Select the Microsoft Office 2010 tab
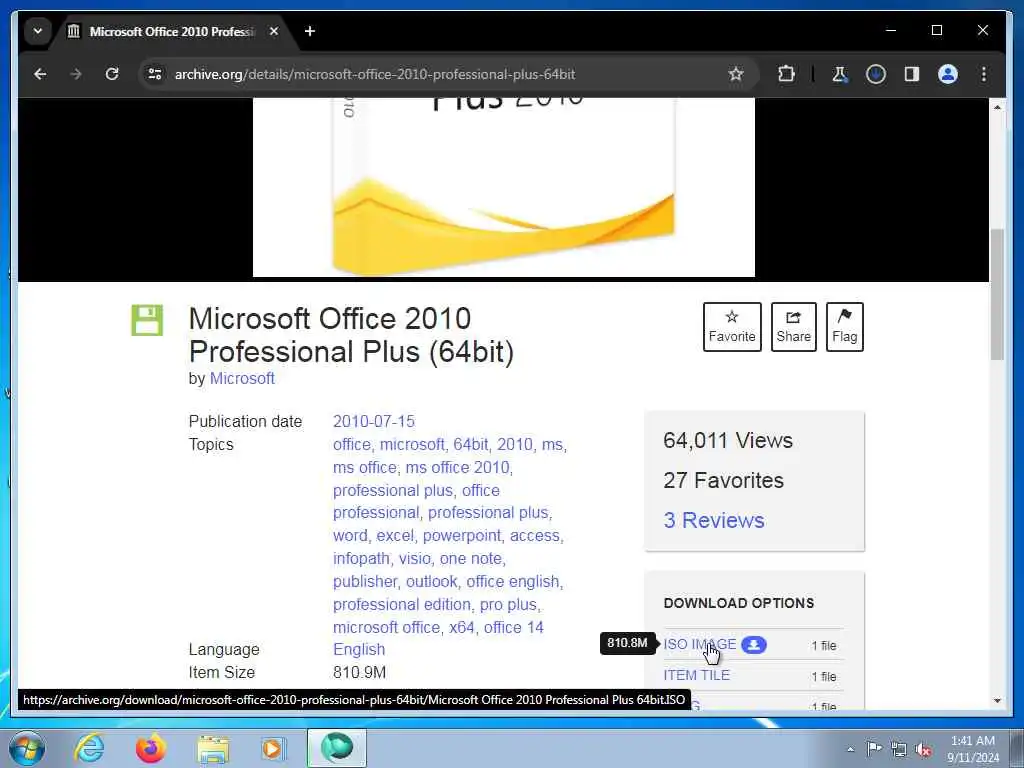 pos(171,31)
